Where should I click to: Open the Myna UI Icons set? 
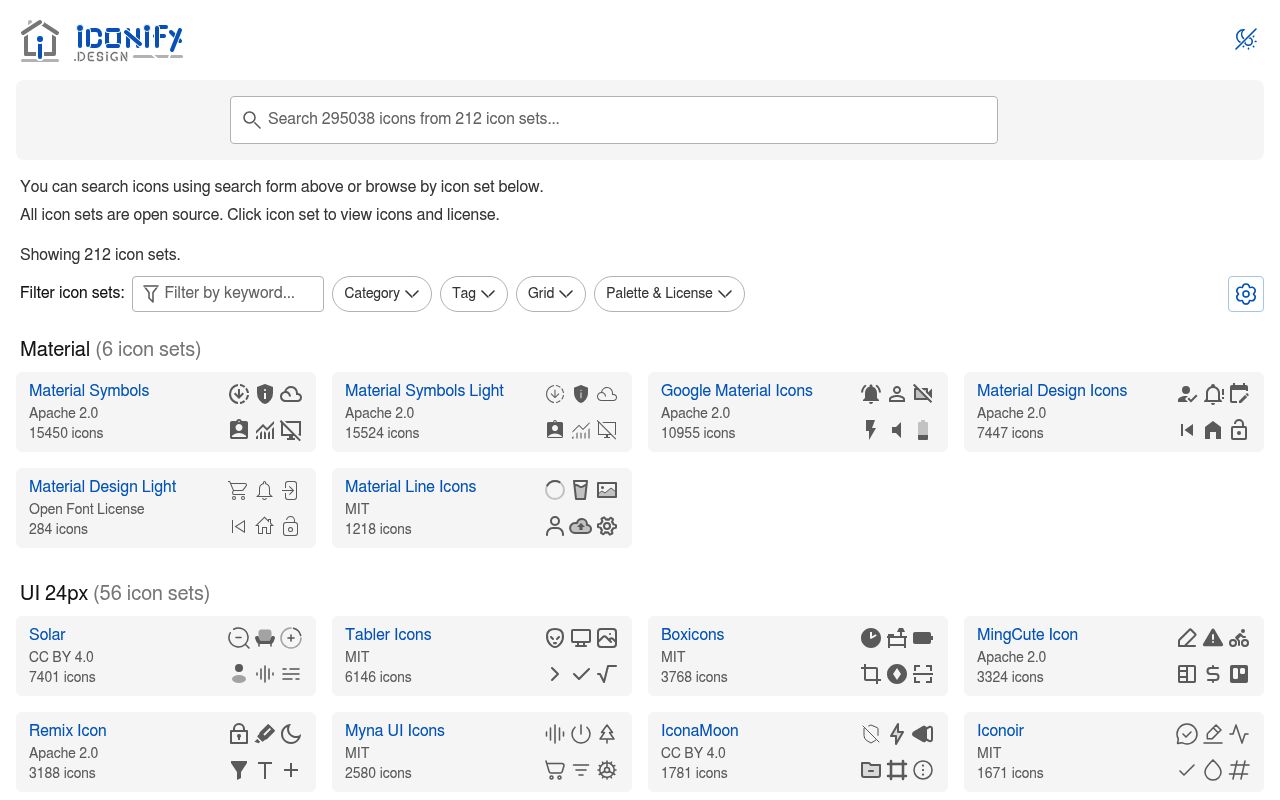point(395,731)
